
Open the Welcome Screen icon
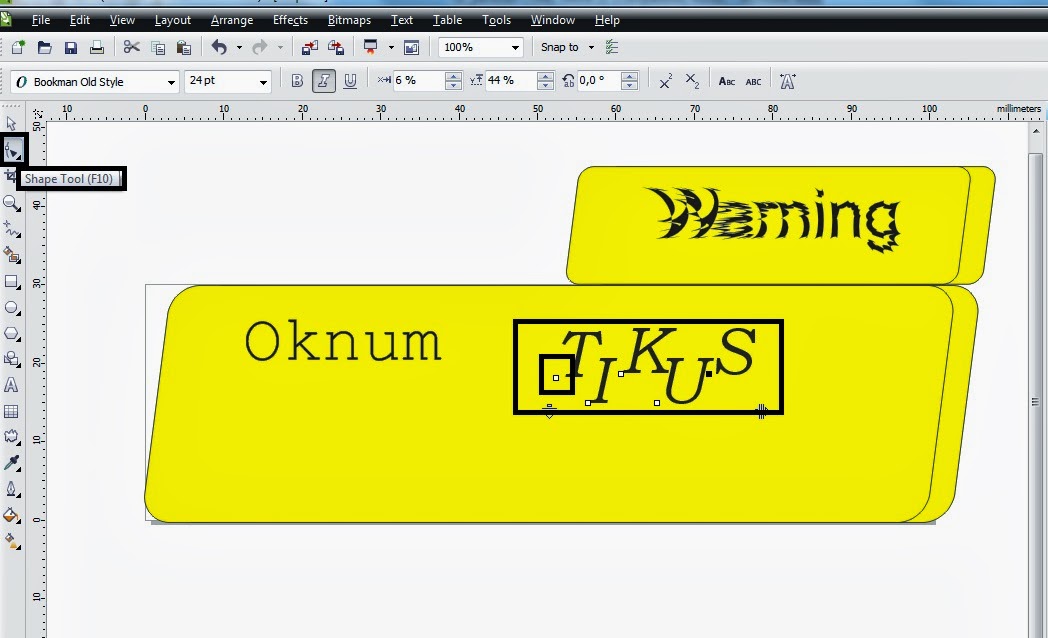pos(412,47)
